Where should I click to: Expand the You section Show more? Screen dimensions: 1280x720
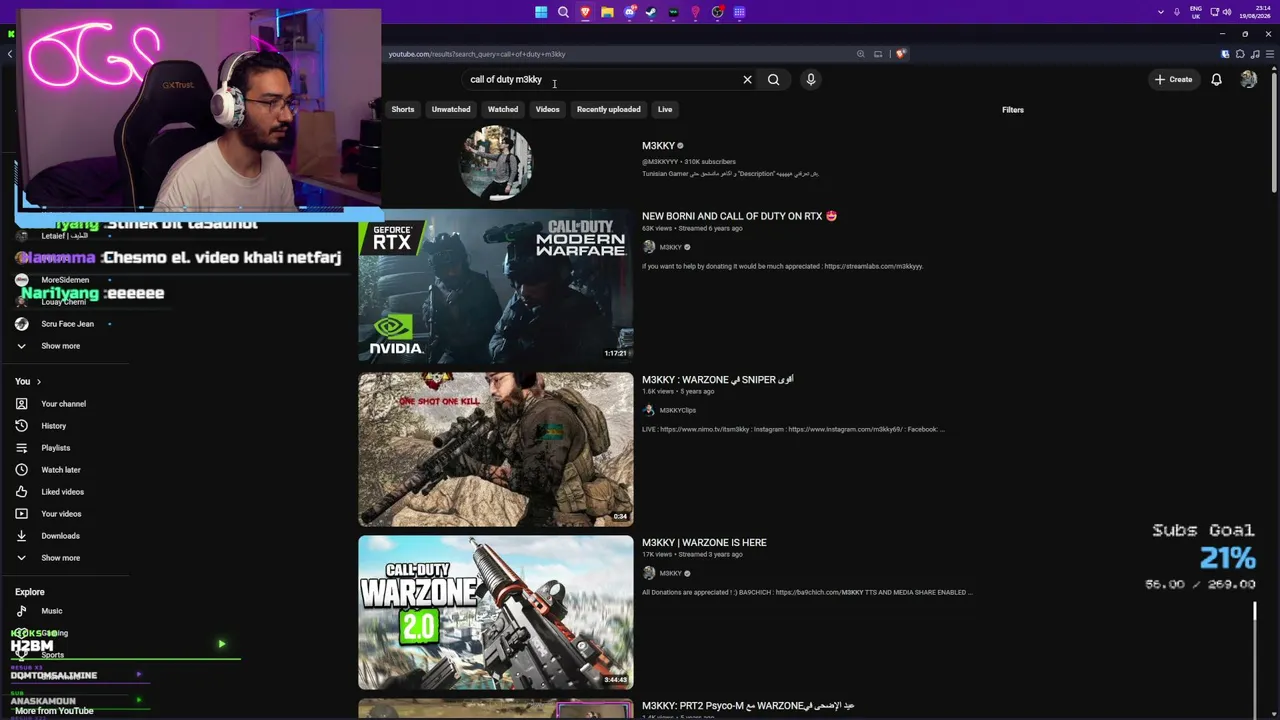[60, 558]
